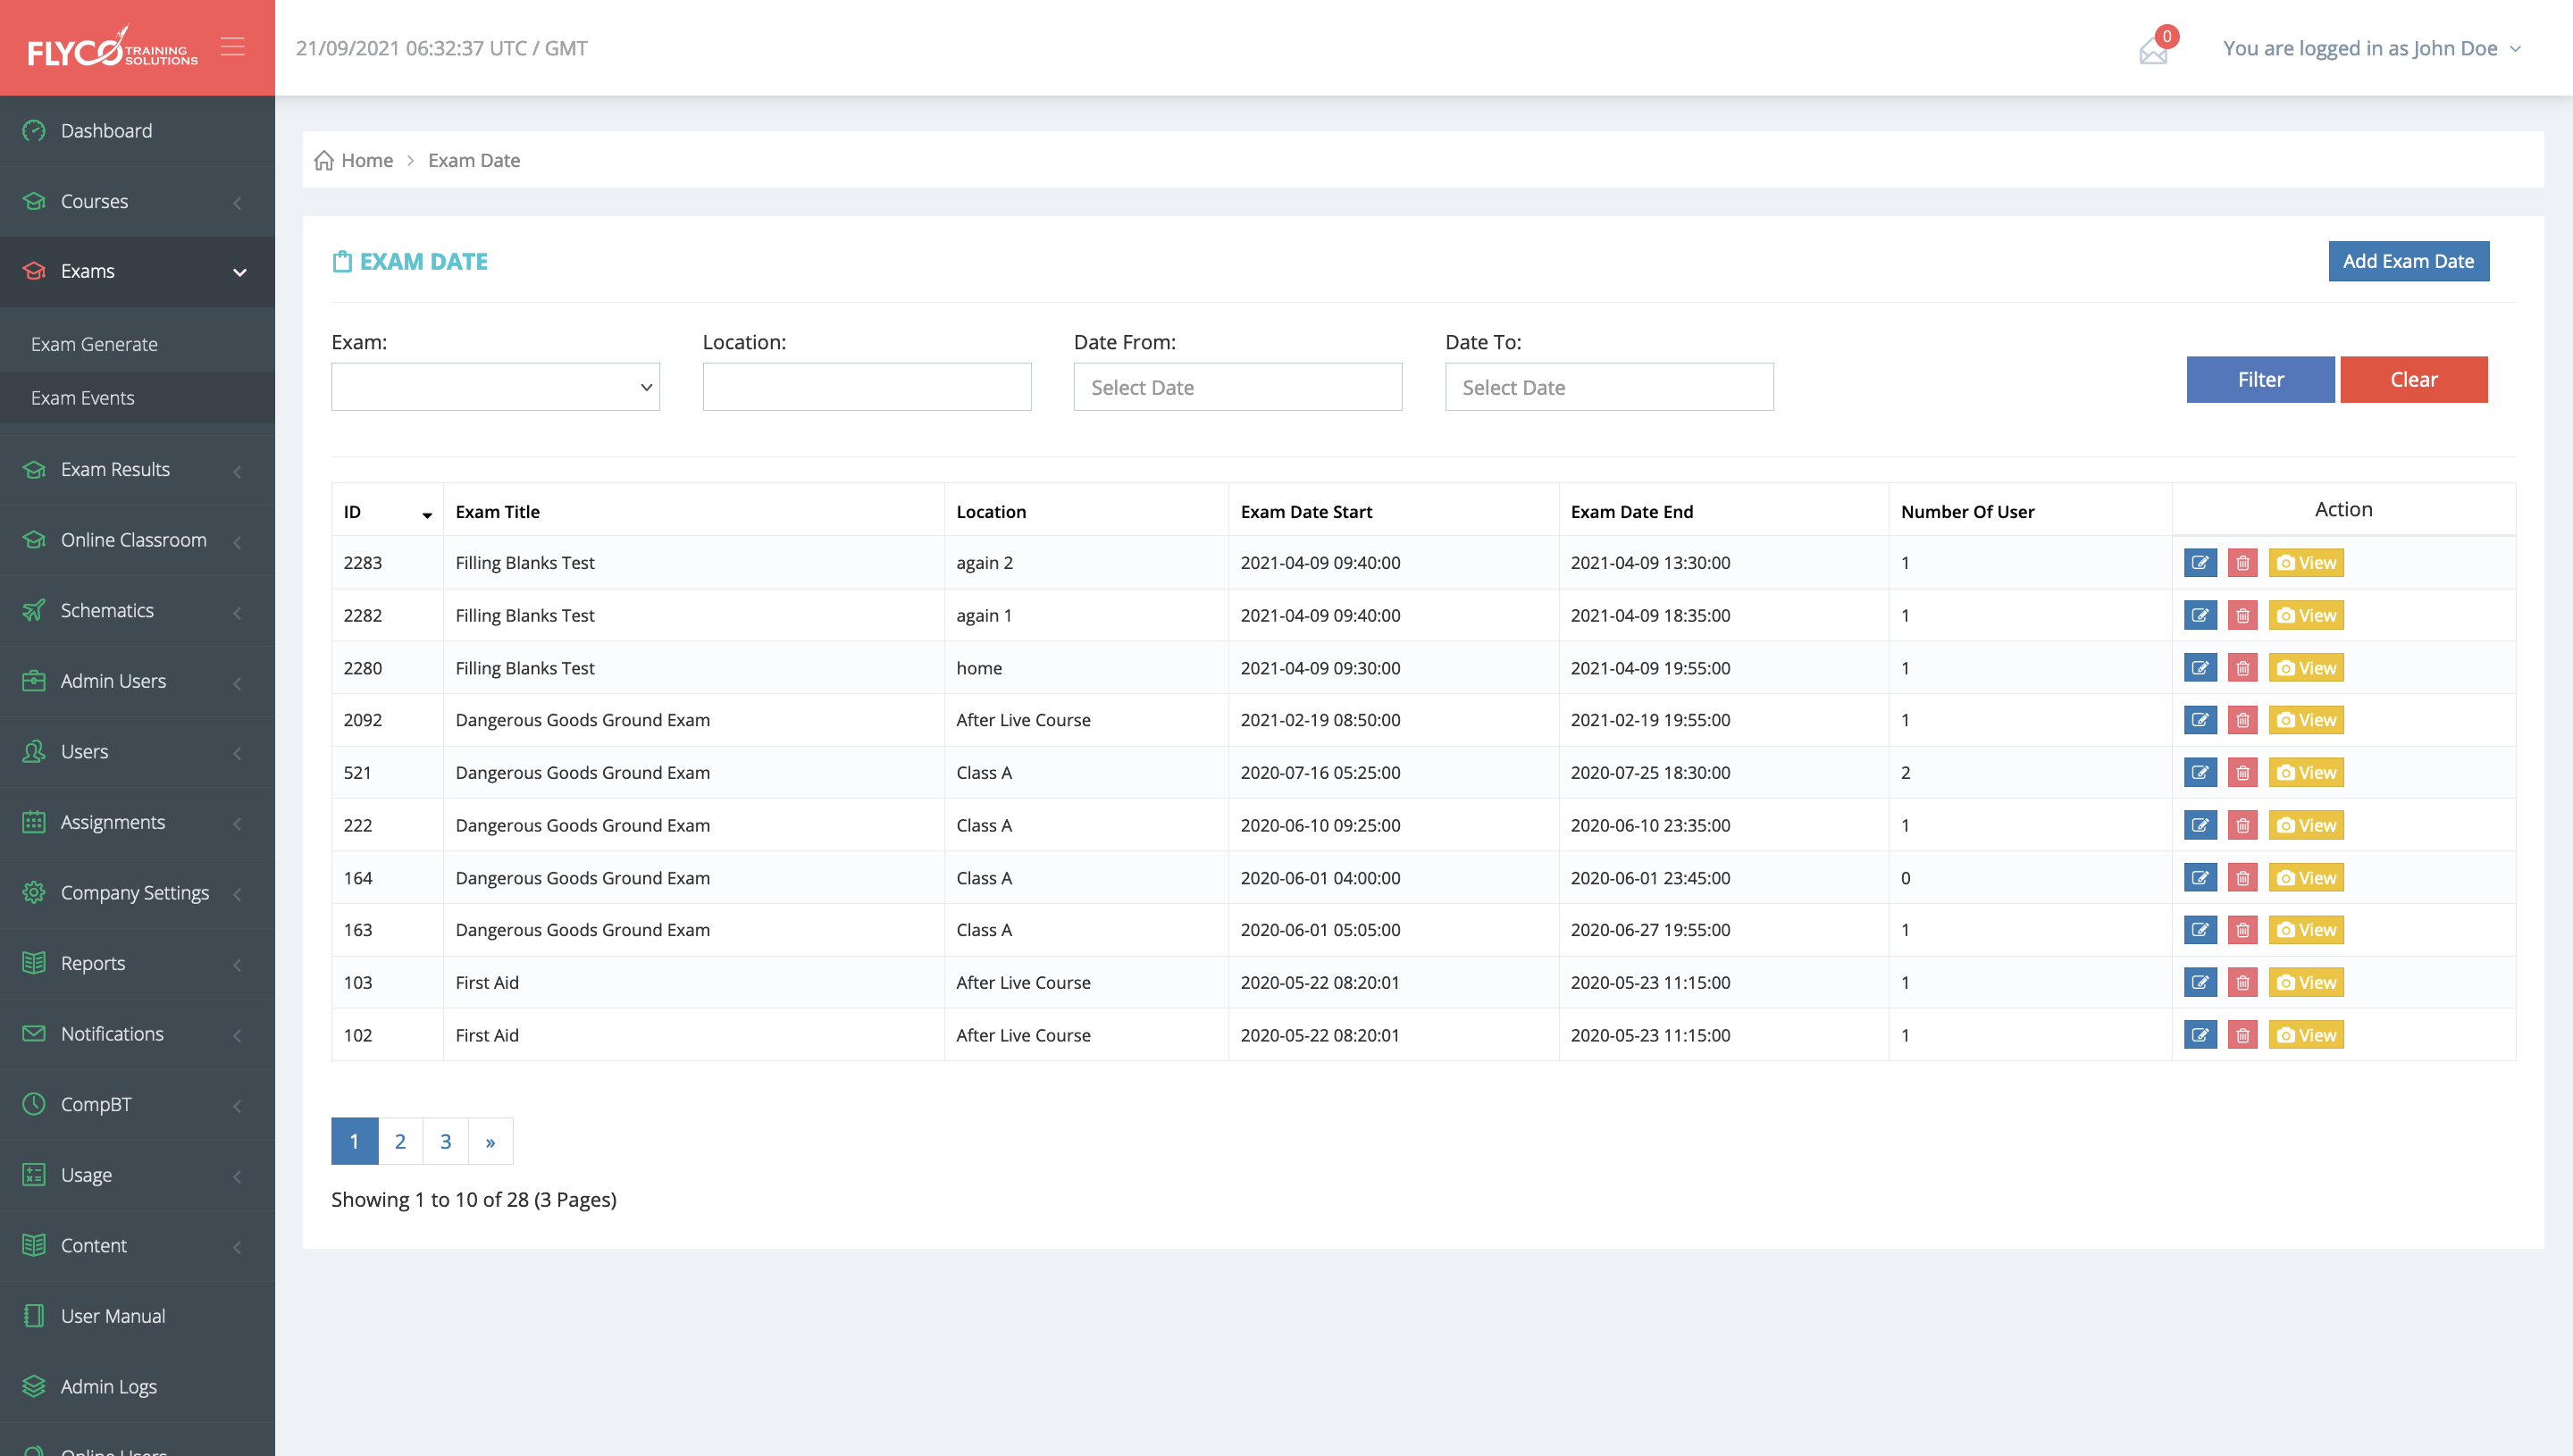
Task: Click View button for exam ID 2283
Action: (x=2306, y=563)
